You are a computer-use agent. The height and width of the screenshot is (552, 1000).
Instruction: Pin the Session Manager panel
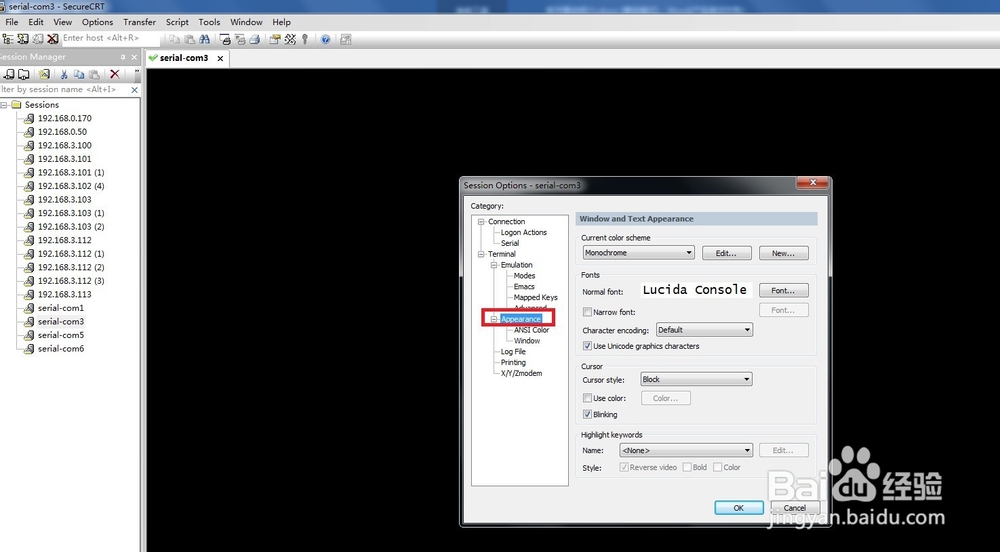point(123,57)
